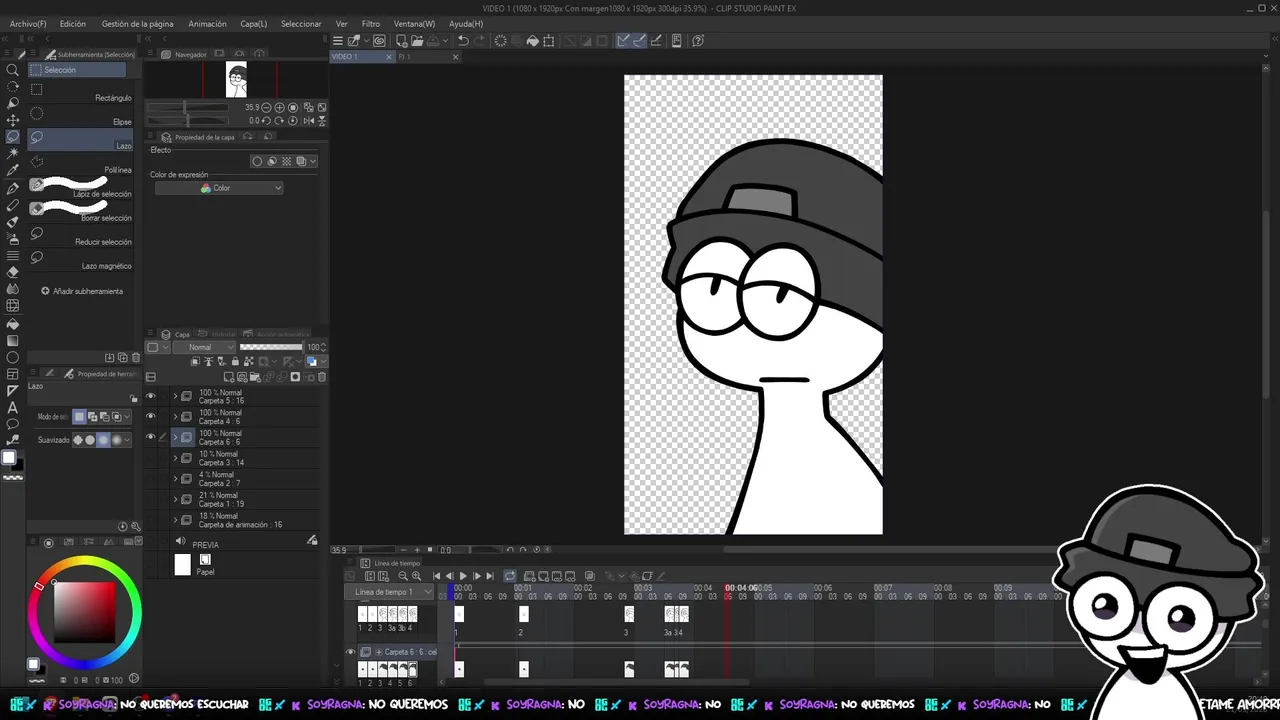The width and height of the screenshot is (1280, 720).
Task: Toggle loop playback in timeline
Action: coord(510,576)
